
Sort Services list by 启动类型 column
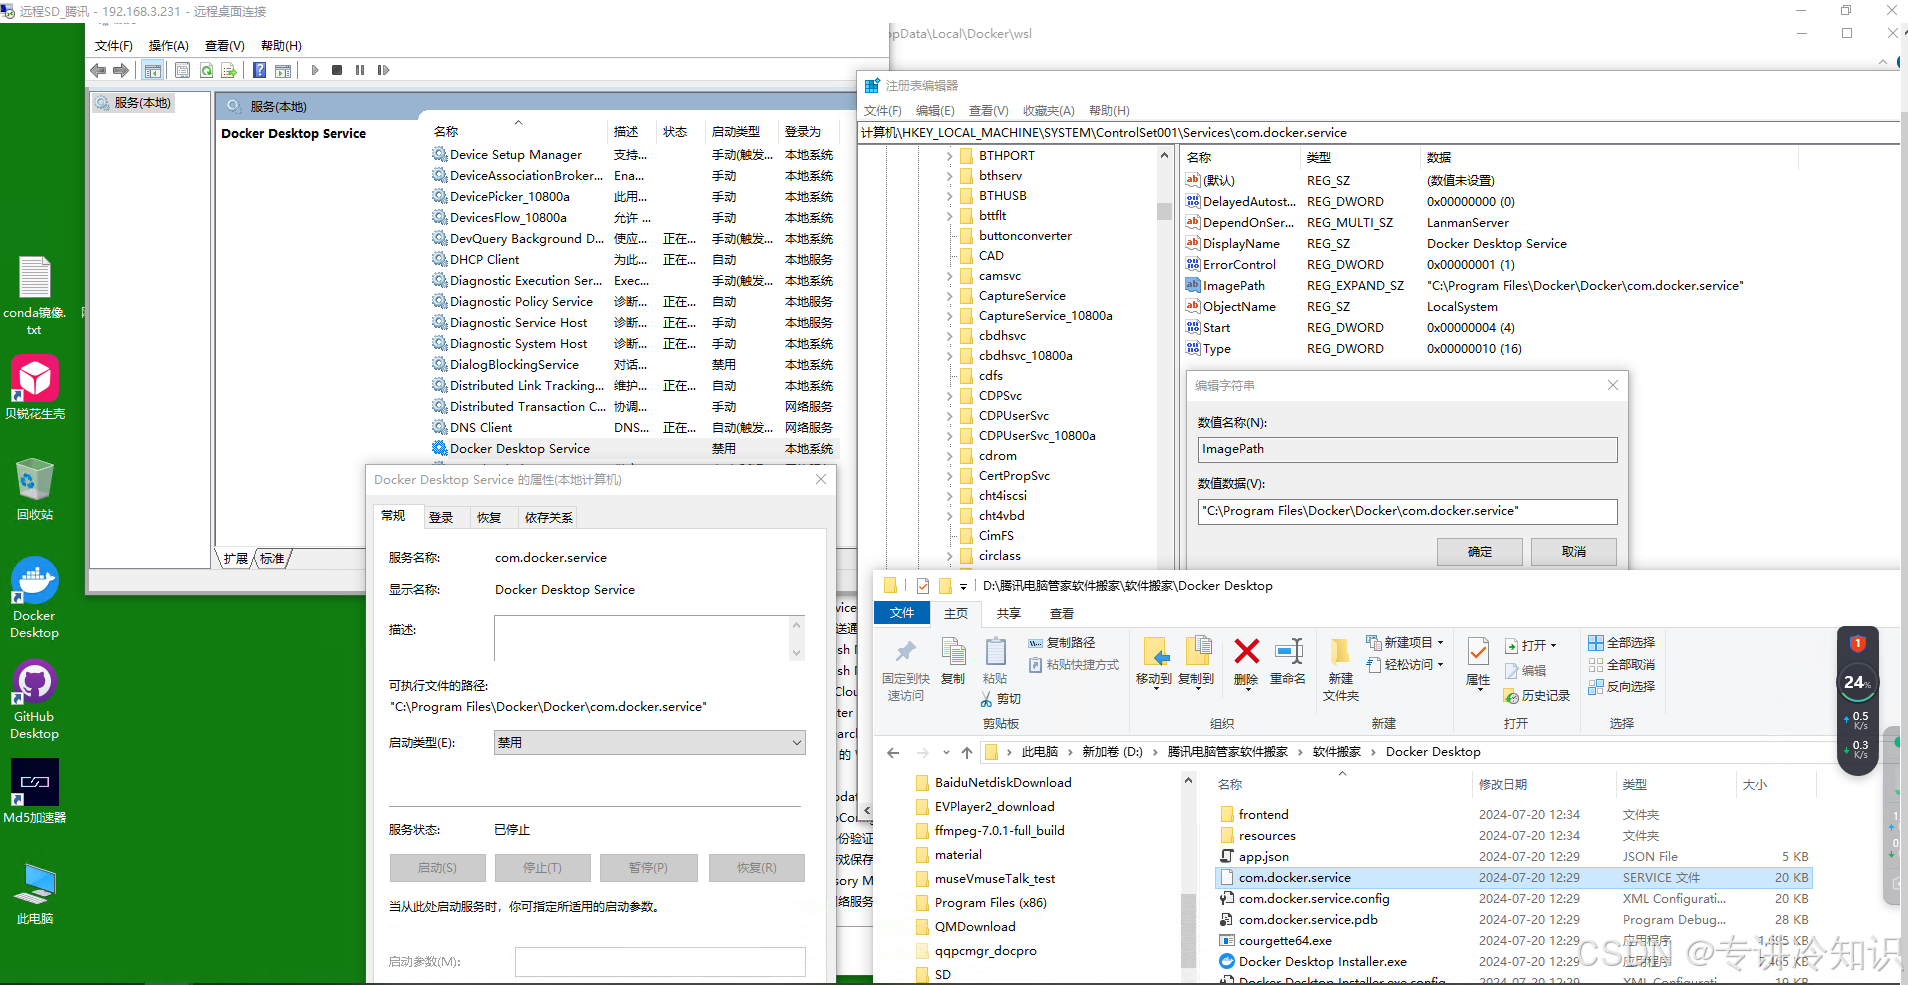[736, 132]
